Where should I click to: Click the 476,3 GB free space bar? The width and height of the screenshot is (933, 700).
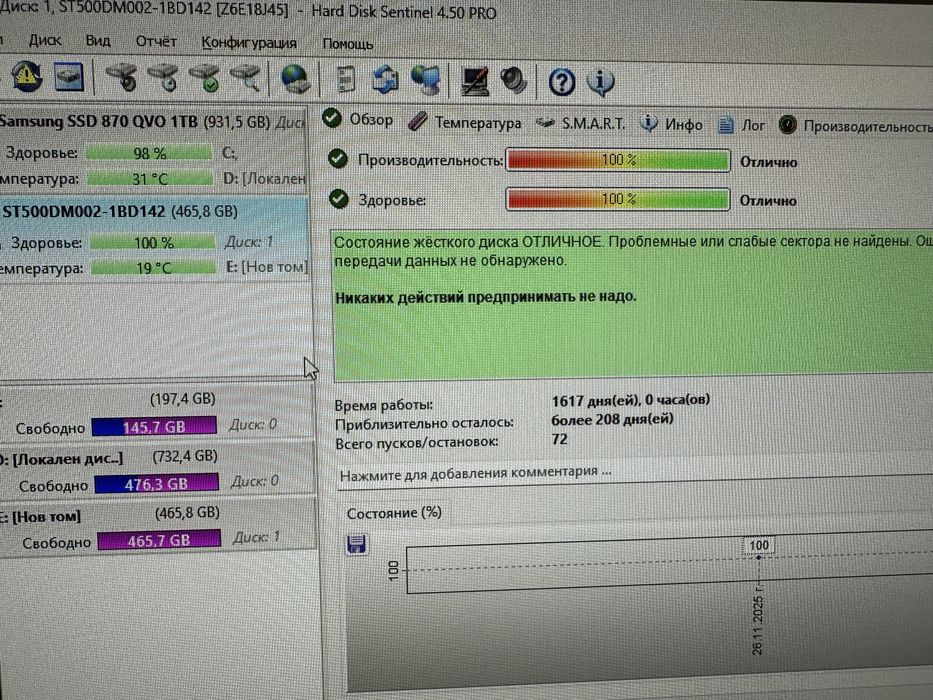point(156,483)
